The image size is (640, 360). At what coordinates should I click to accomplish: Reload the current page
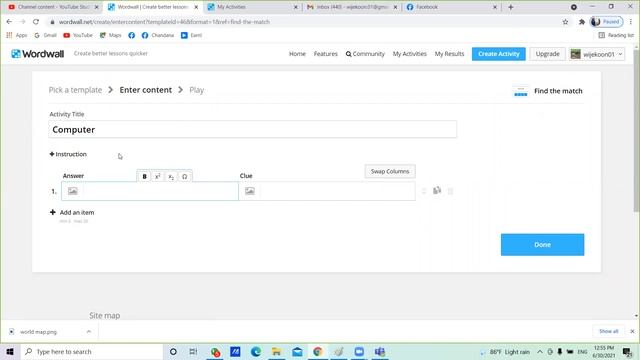point(36,22)
